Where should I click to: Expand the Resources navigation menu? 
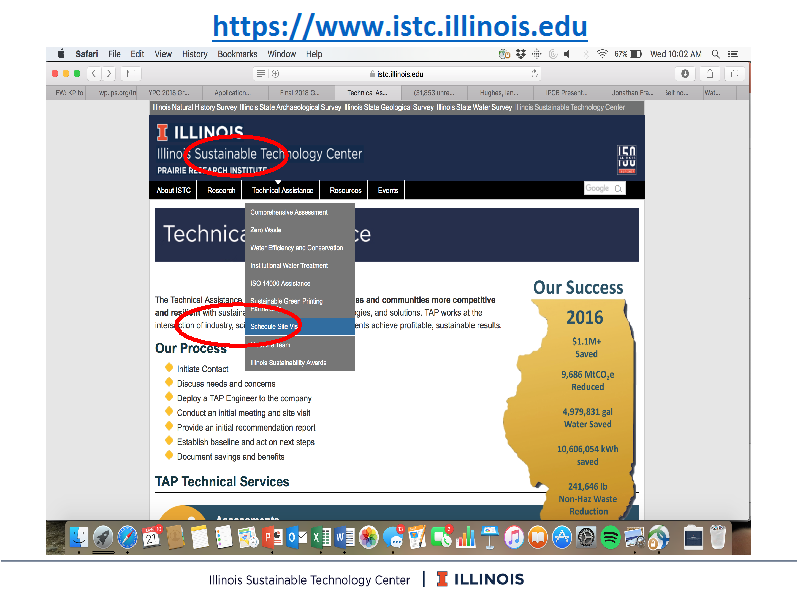(345, 190)
